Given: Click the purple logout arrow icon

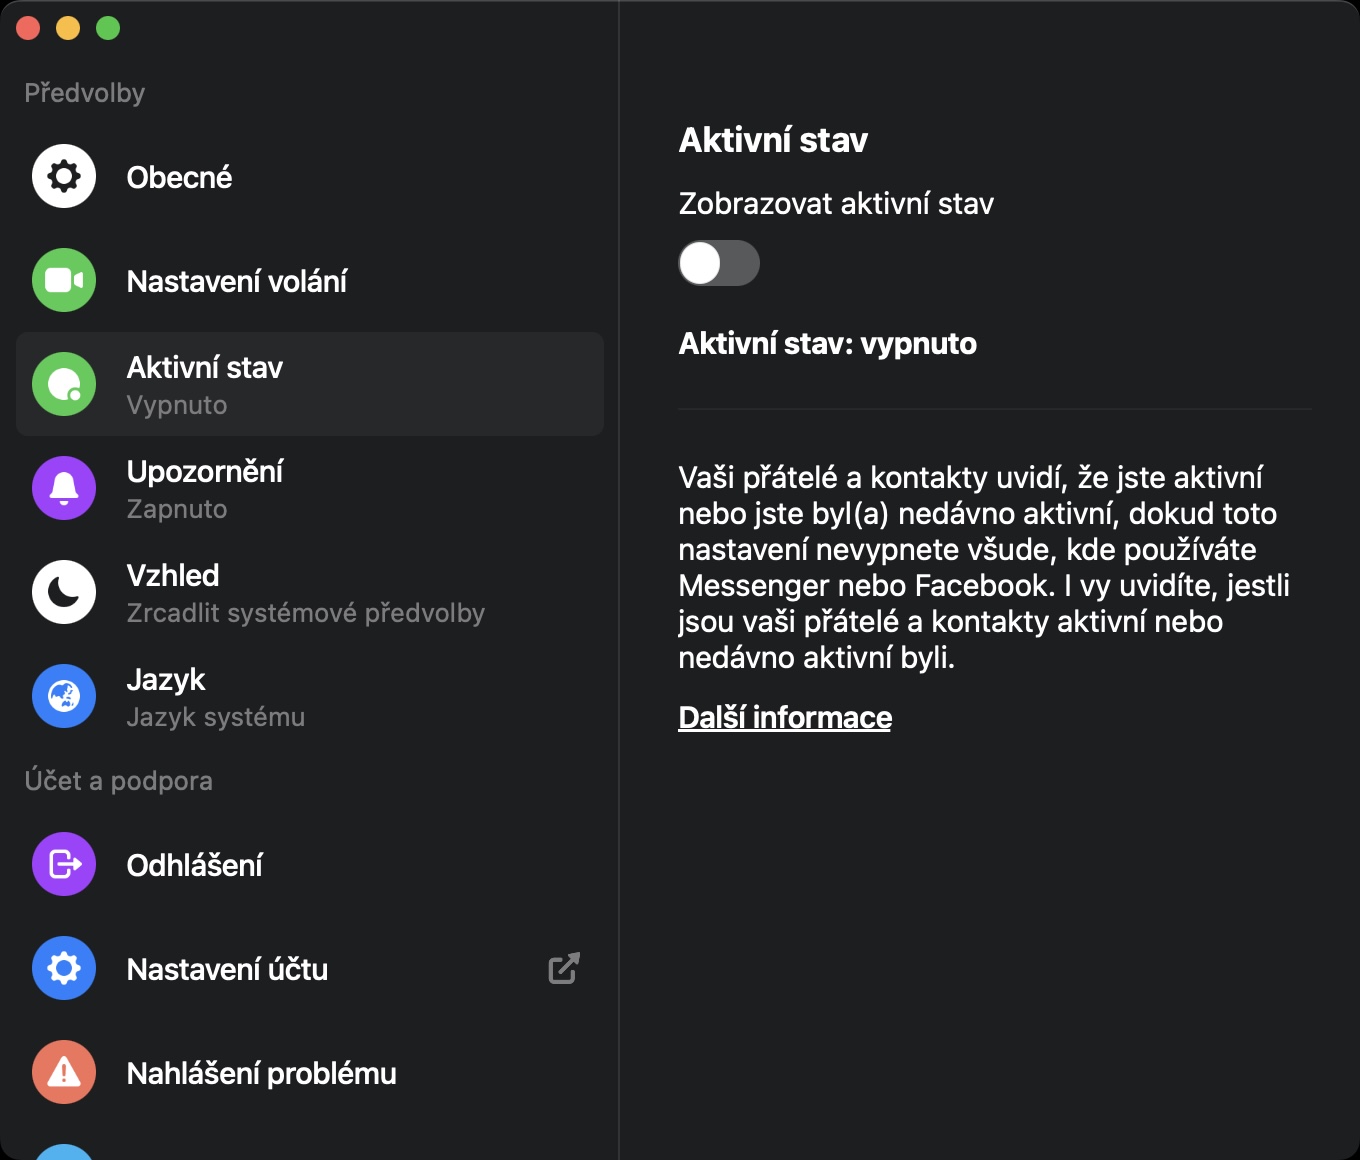Looking at the screenshot, I should coord(64,864).
